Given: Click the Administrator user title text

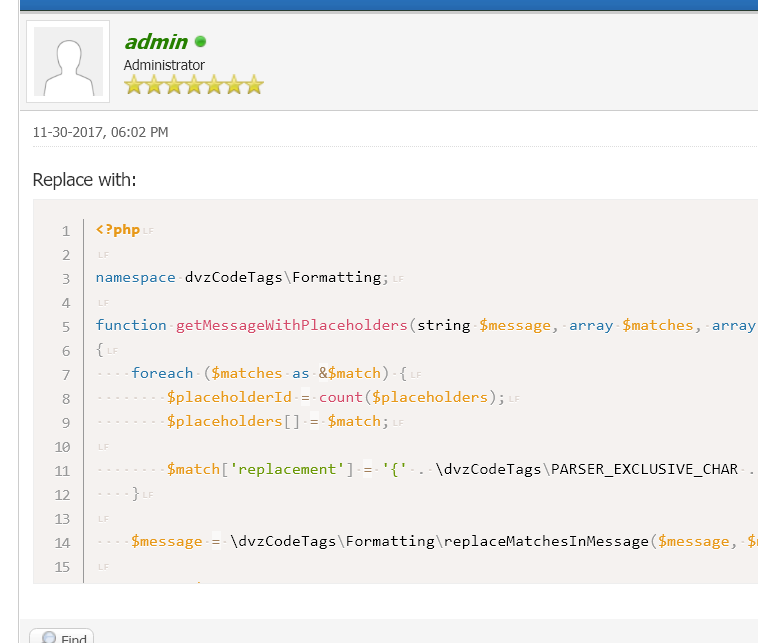Looking at the screenshot, I should click(x=164, y=65).
